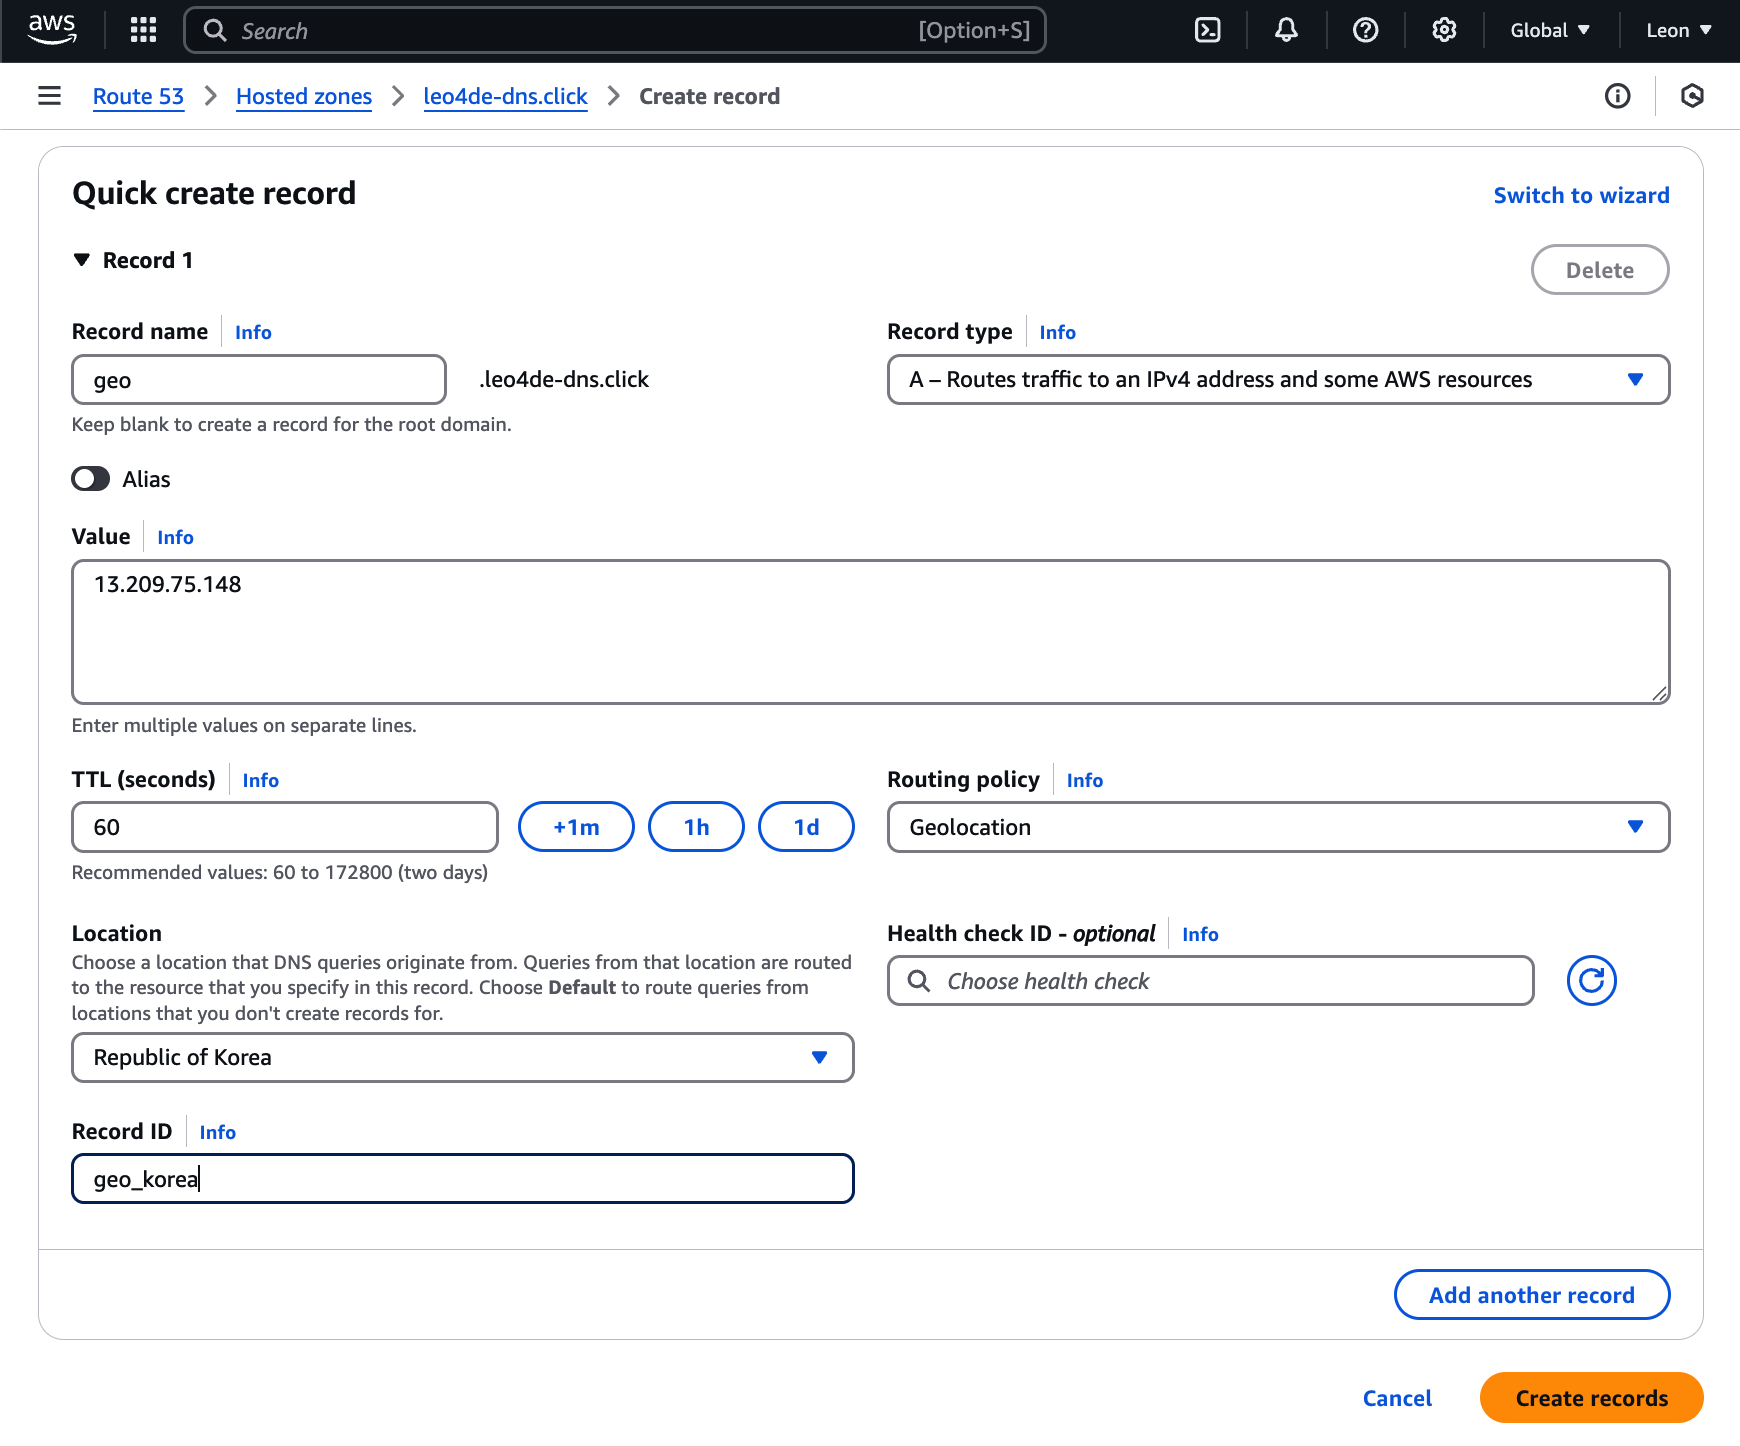
Task: Click the Choose health check field
Action: click(1210, 981)
